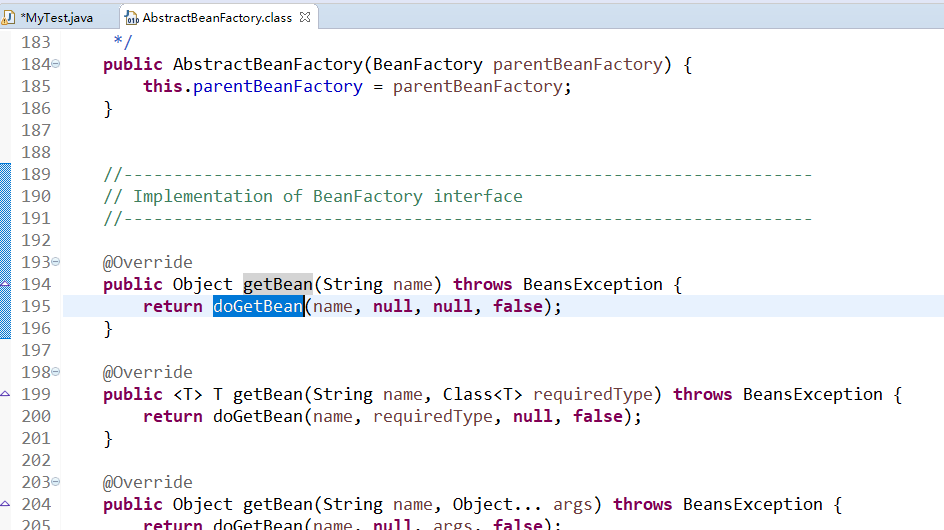This screenshot has height=530, width=944.
Task: Collapse the method fold at line 198
Action: (x=55, y=372)
